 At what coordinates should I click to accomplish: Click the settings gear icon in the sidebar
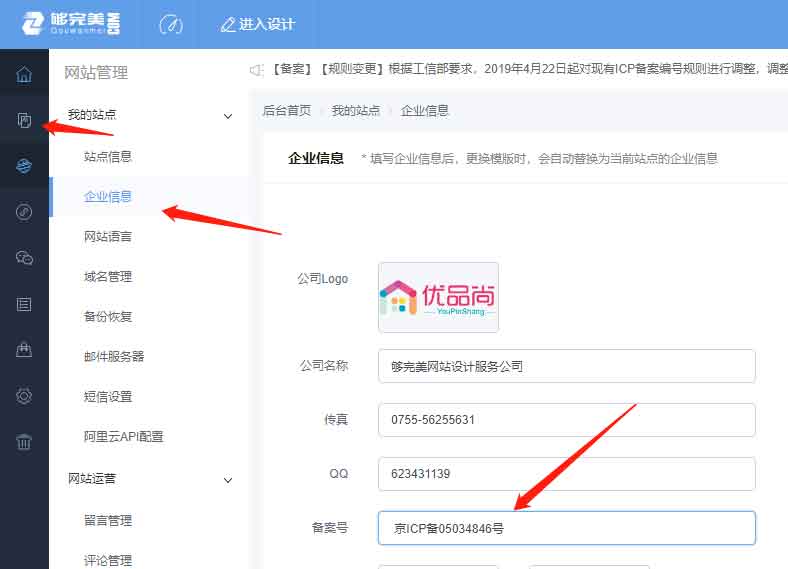point(24,396)
